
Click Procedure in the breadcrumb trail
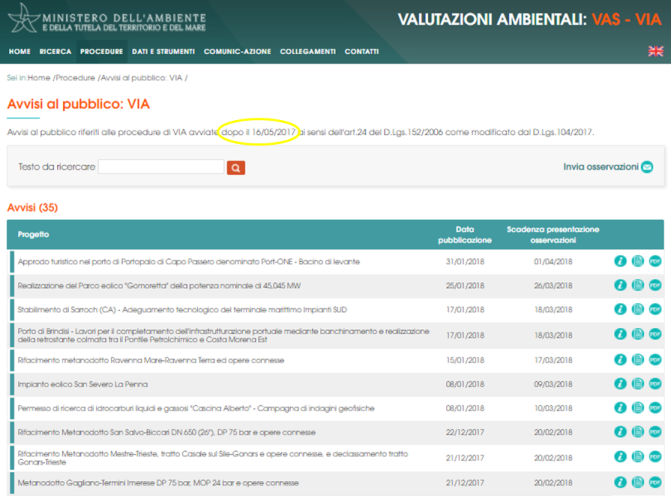pos(75,78)
